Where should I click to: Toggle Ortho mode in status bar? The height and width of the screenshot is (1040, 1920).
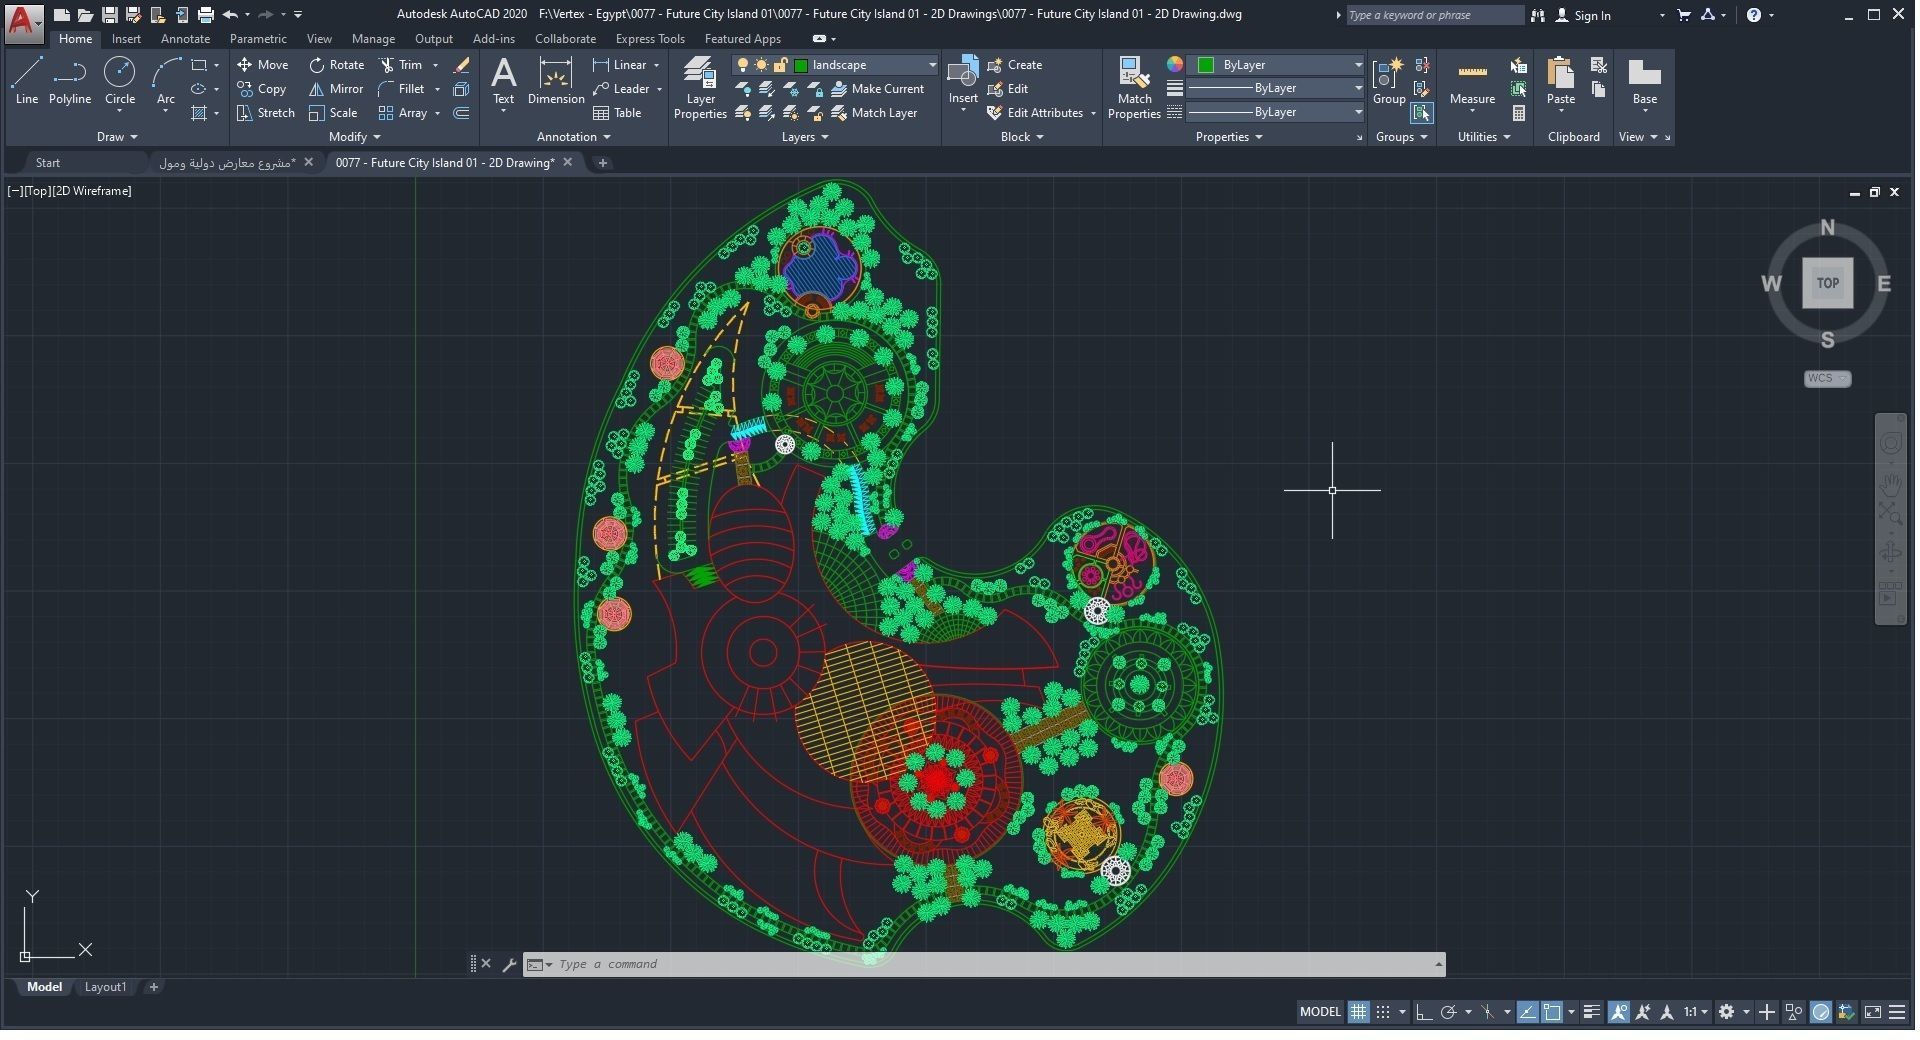point(1423,1012)
